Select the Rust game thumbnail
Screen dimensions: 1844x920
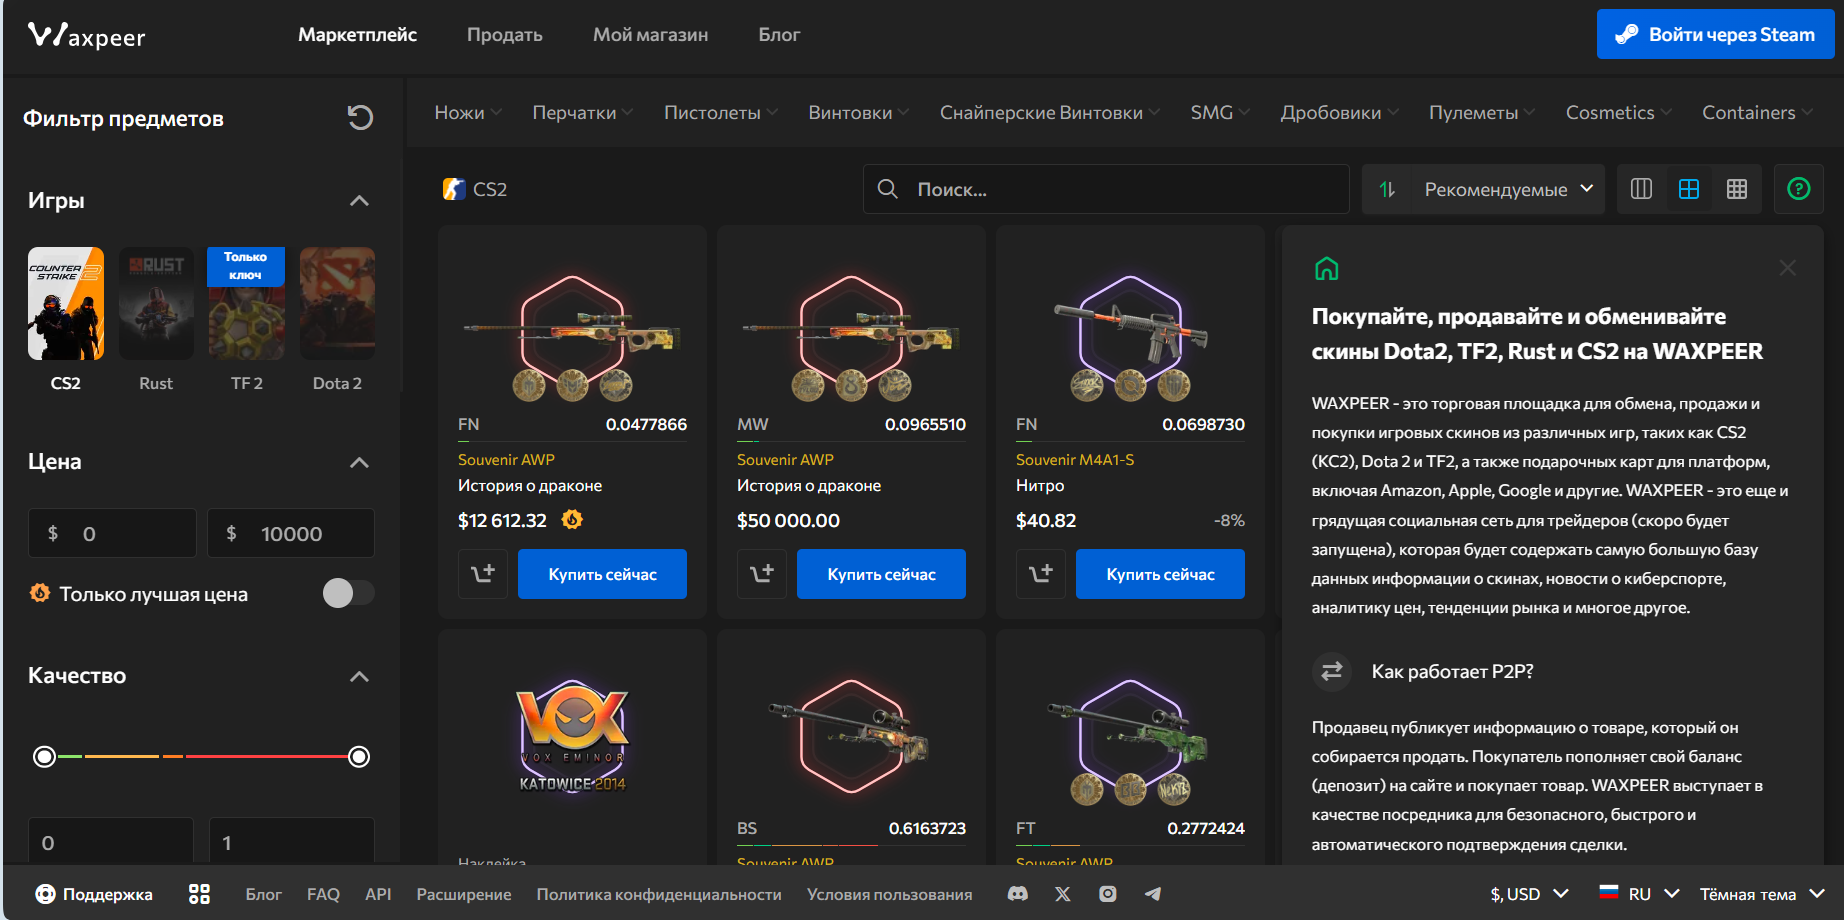point(156,303)
